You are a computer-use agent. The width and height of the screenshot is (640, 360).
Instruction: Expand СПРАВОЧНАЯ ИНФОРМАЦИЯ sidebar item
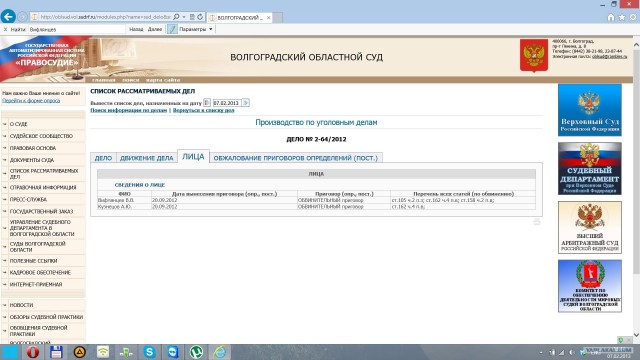click(43, 187)
